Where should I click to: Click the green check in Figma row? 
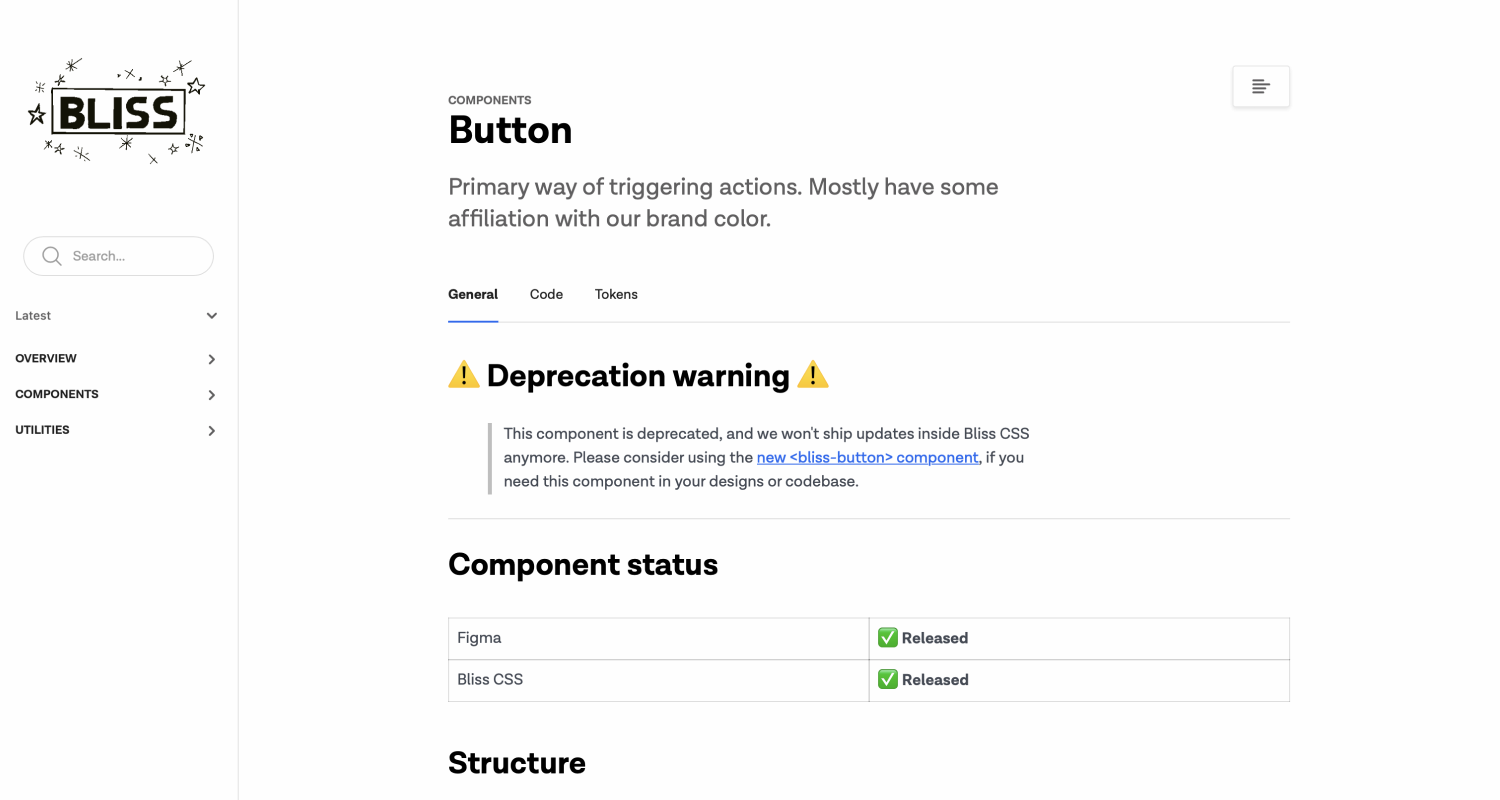coord(887,638)
